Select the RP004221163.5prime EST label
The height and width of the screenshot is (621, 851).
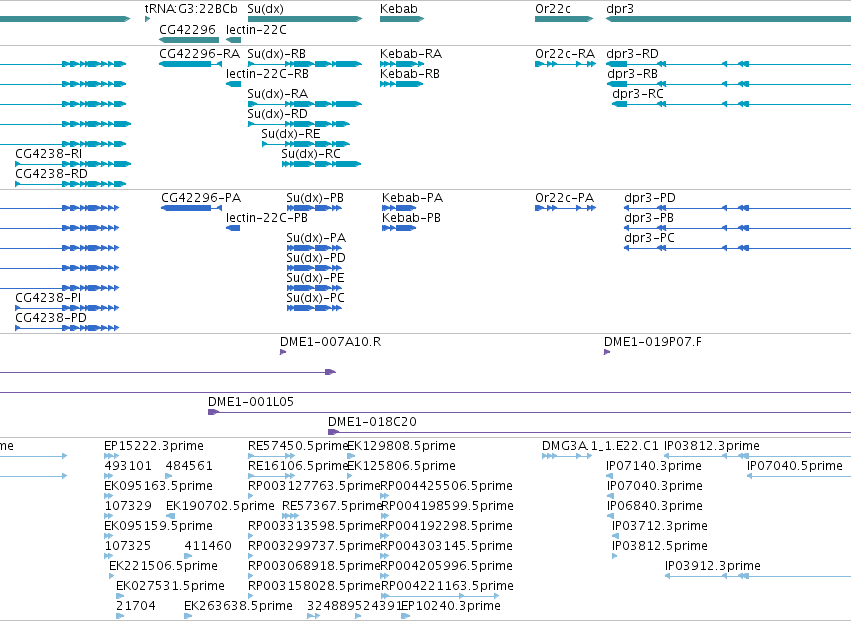pyautogui.click(x=447, y=586)
